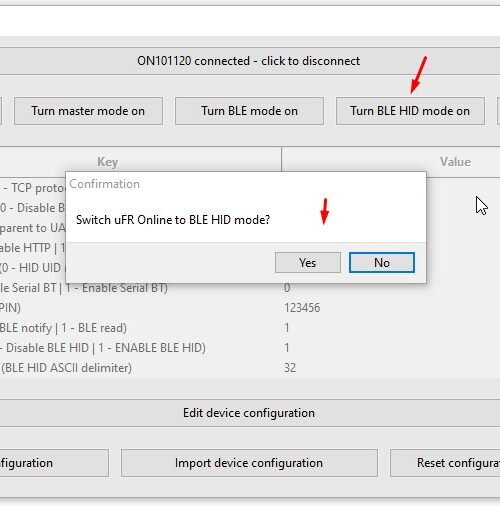Select the Enable Serial BT row
Viewport: 500px width, 506px height.
250,288
